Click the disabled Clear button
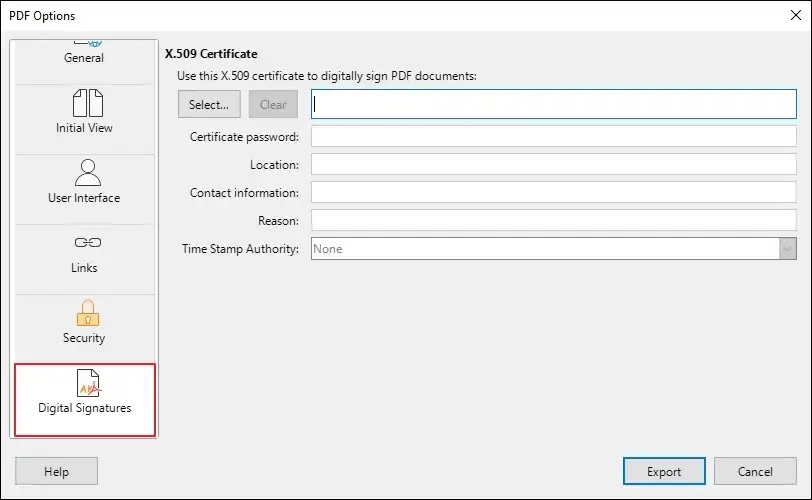 pyautogui.click(x=273, y=104)
